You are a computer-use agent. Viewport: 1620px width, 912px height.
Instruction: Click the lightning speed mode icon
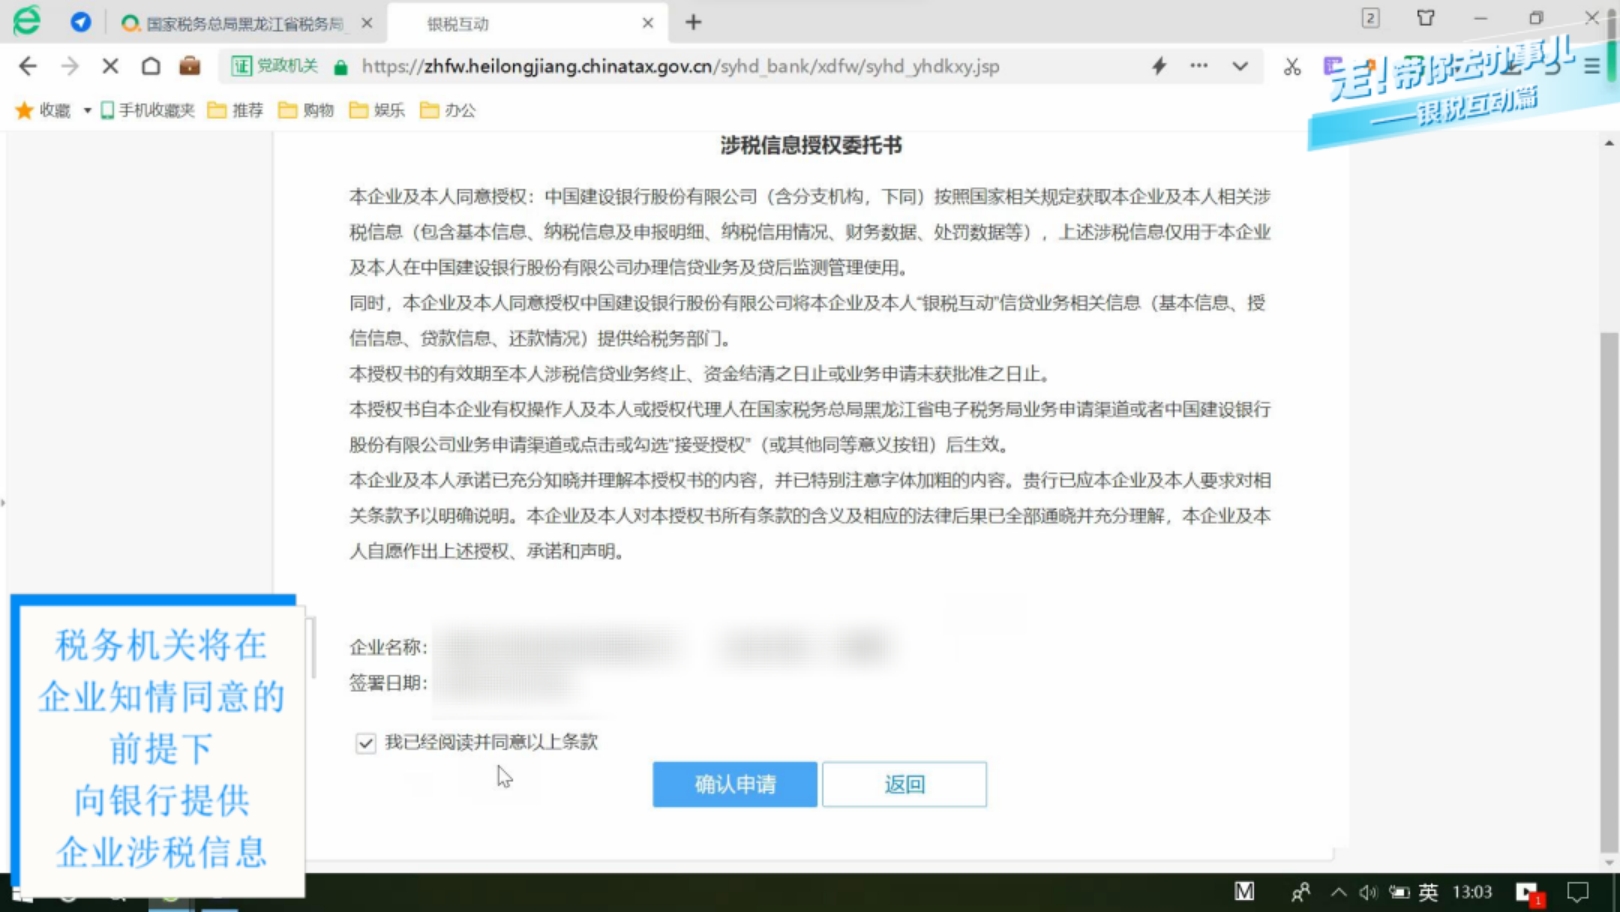tap(1159, 66)
